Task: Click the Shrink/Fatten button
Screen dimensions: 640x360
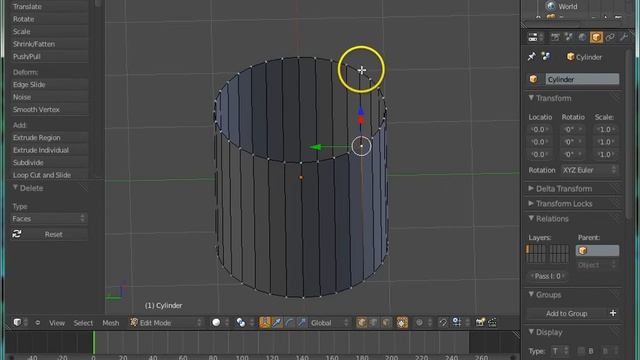Action: click(49, 44)
